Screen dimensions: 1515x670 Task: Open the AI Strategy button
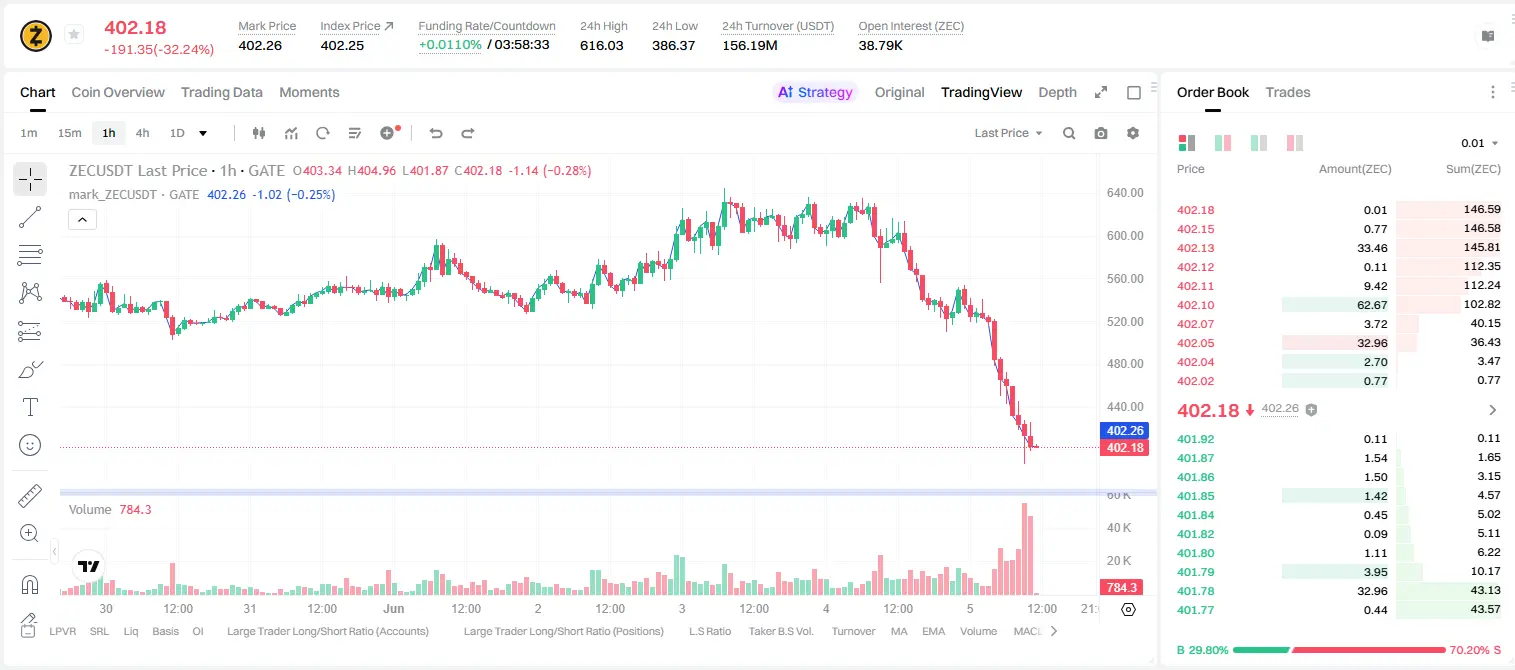(815, 92)
